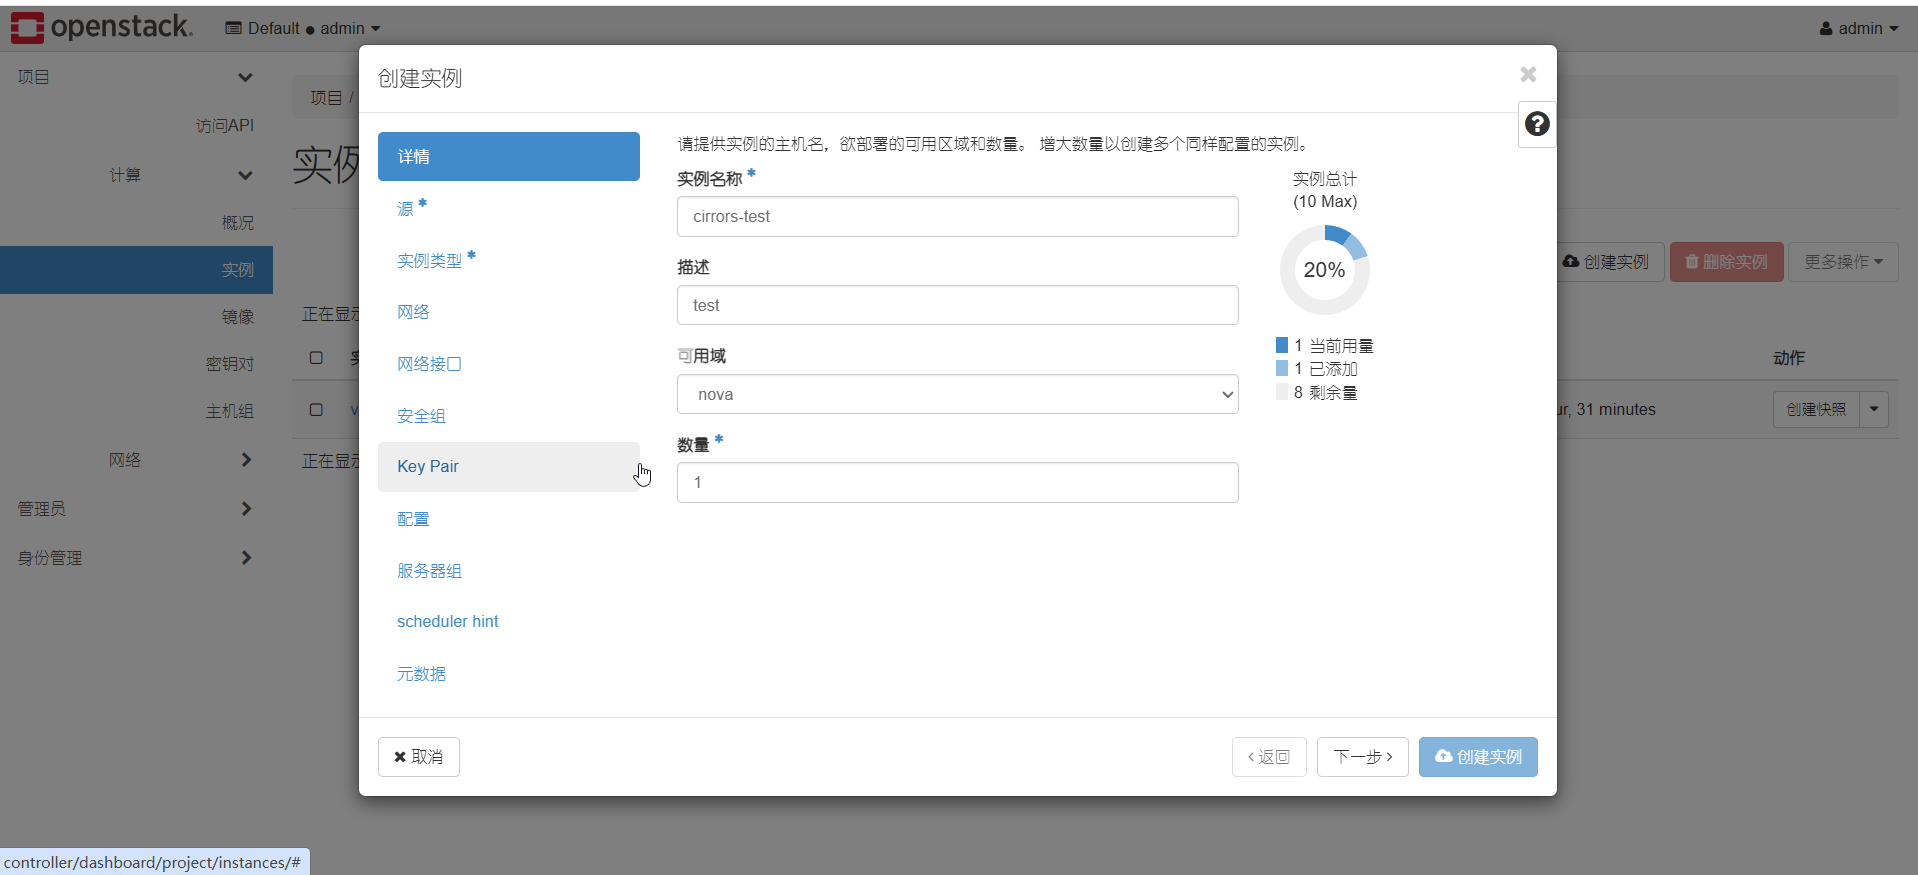Switch to the 源 wizard step
The height and width of the screenshot is (875, 1918).
coord(509,209)
